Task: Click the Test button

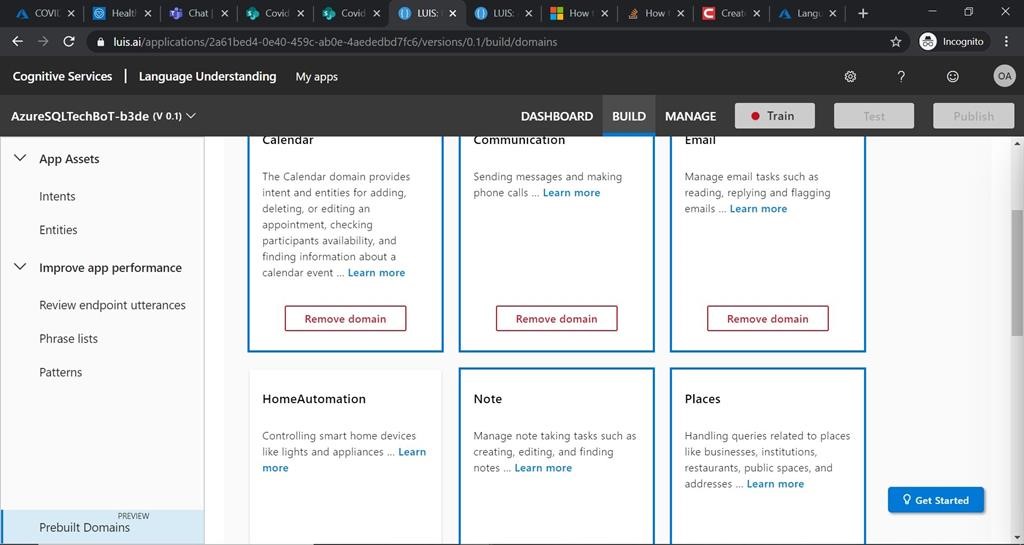Action: [874, 116]
